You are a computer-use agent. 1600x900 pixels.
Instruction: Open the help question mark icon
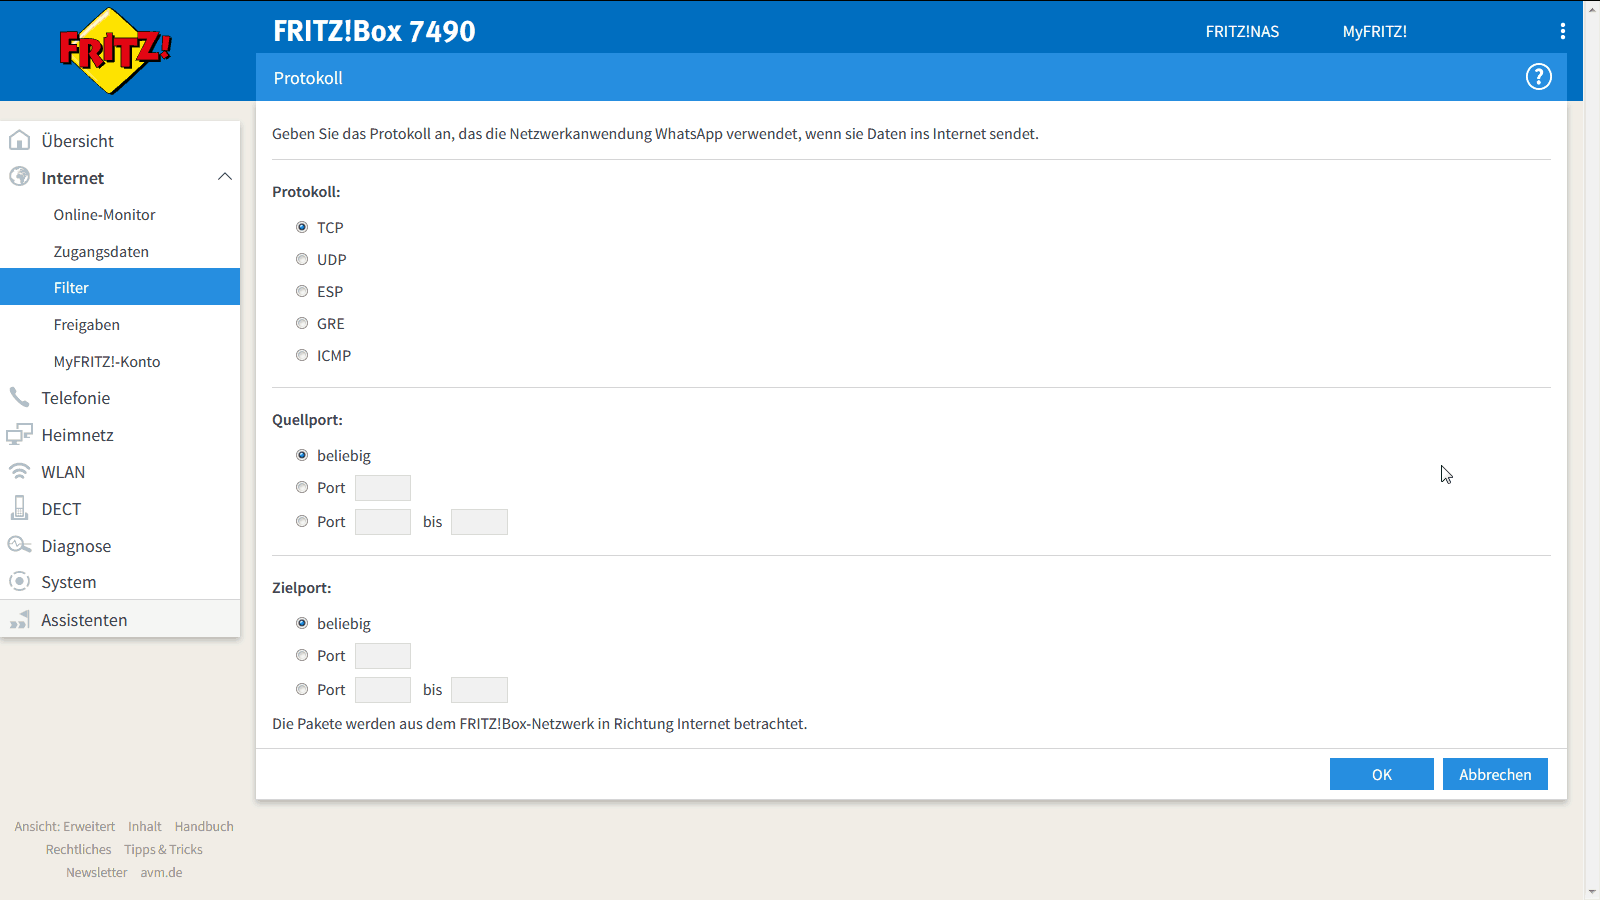[x=1538, y=77]
